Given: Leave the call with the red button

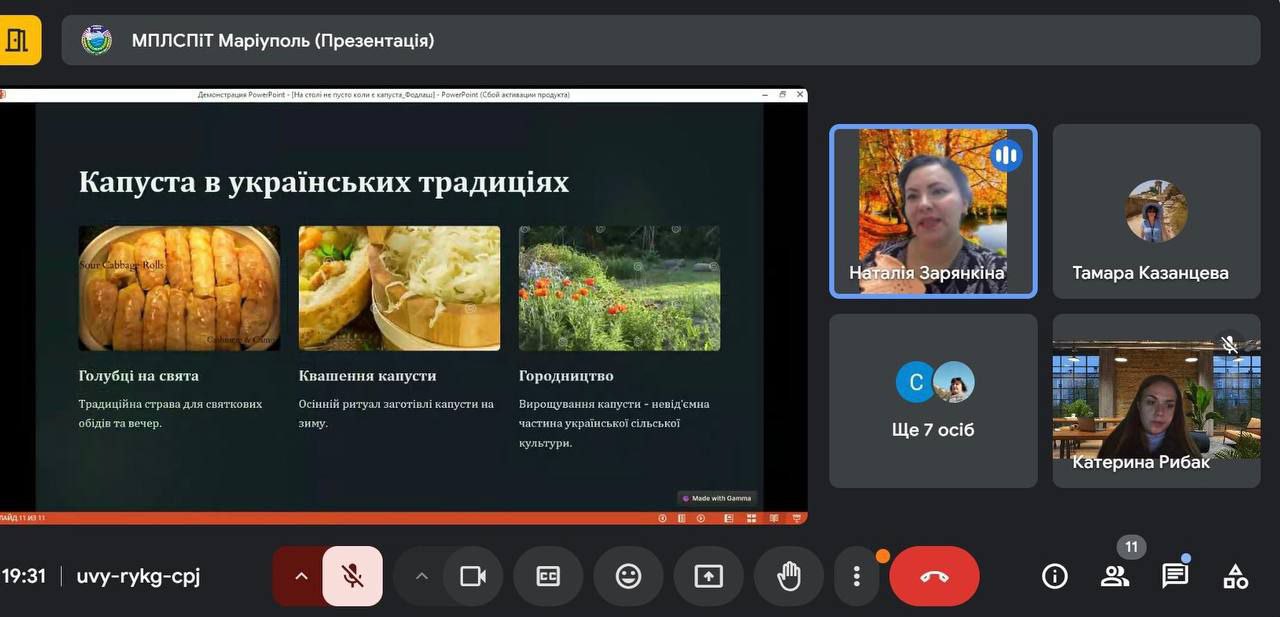Looking at the screenshot, I should [934, 576].
